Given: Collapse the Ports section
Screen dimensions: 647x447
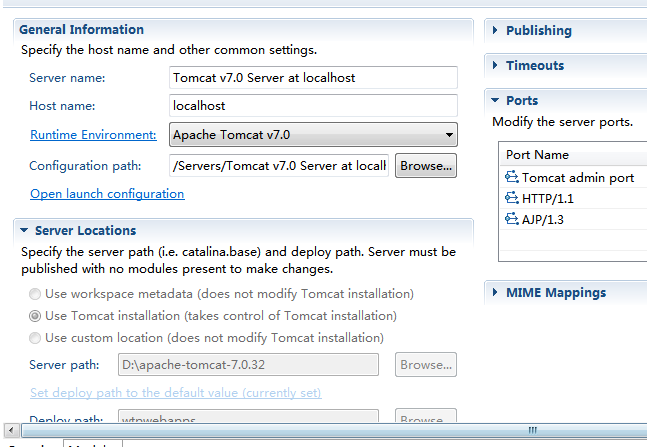Looking at the screenshot, I should tap(495, 100).
